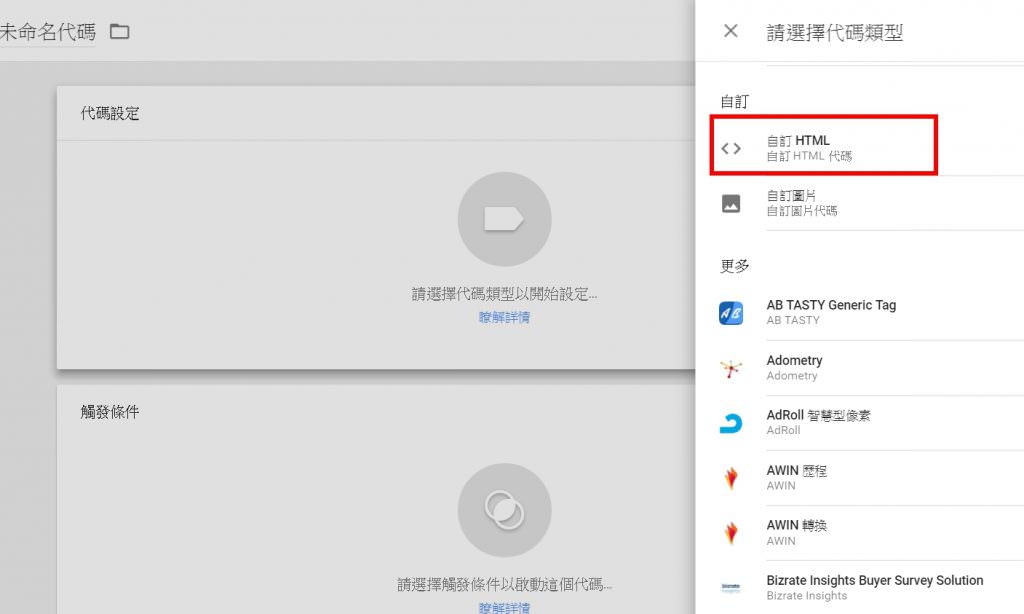Viewport: 1024px width, 614px height.
Task: Click the custom image tag icon
Action: [731, 203]
